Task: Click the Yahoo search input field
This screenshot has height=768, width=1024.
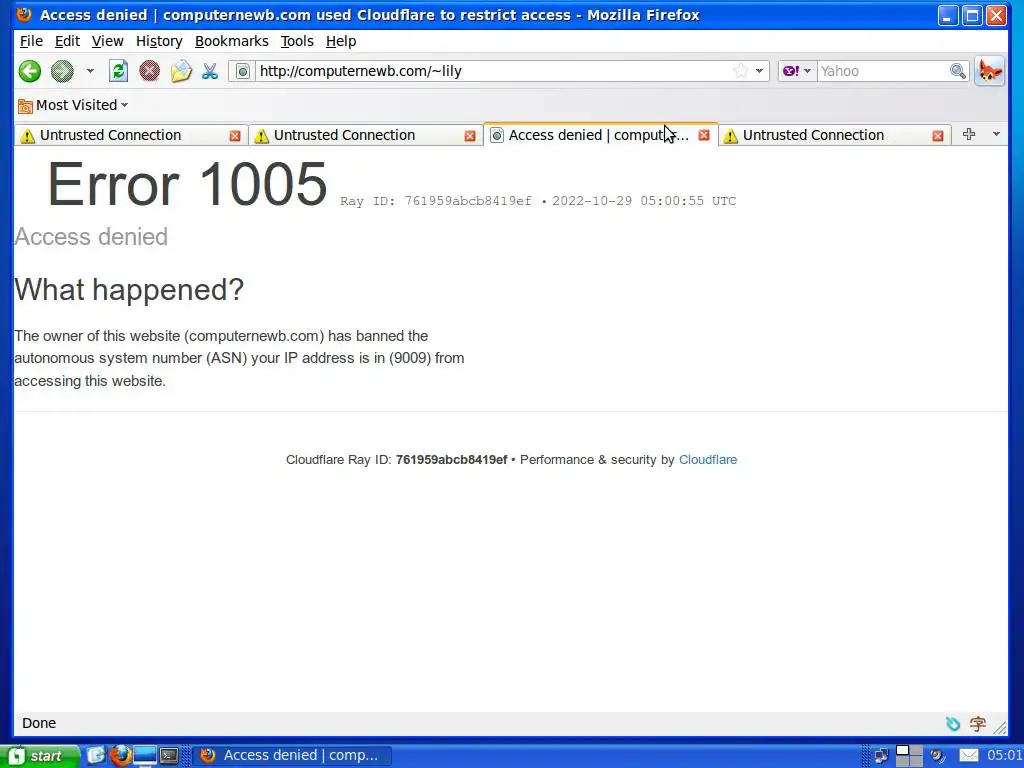Action: click(883, 71)
